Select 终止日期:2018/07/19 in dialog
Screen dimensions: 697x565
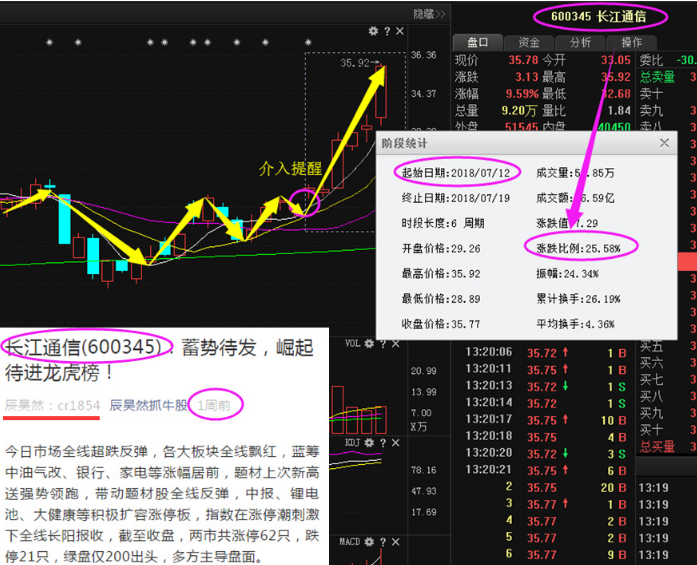click(x=456, y=198)
